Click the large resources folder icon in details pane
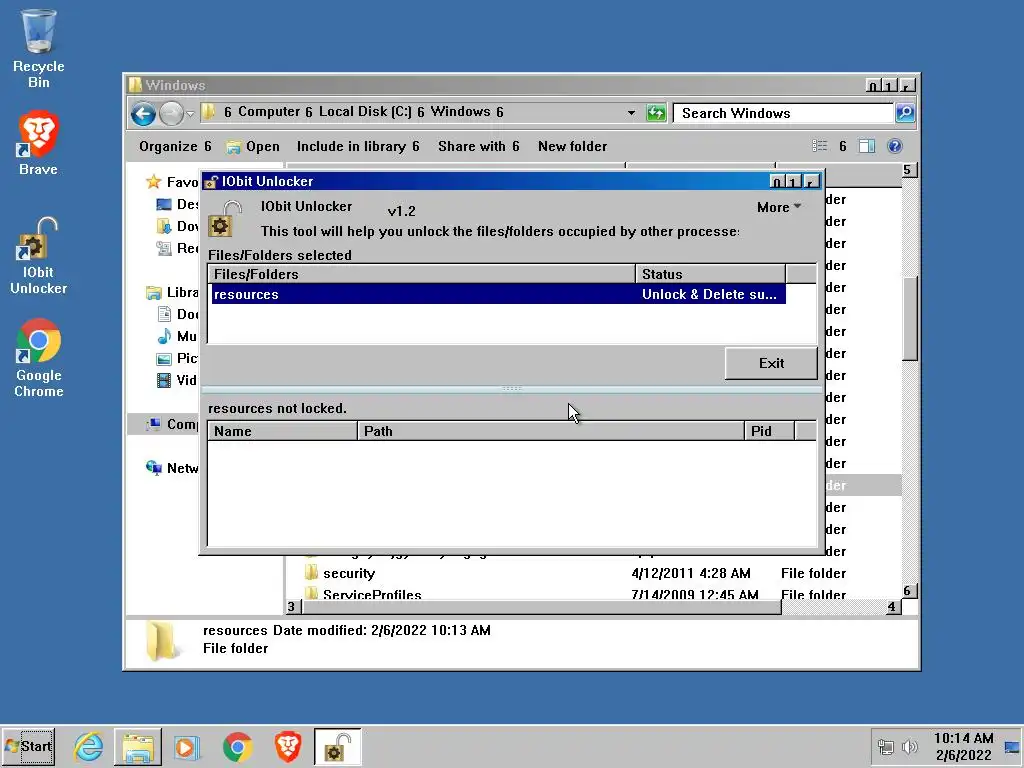Image resolution: width=1024 pixels, height=768 pixels. click(161, 641)
